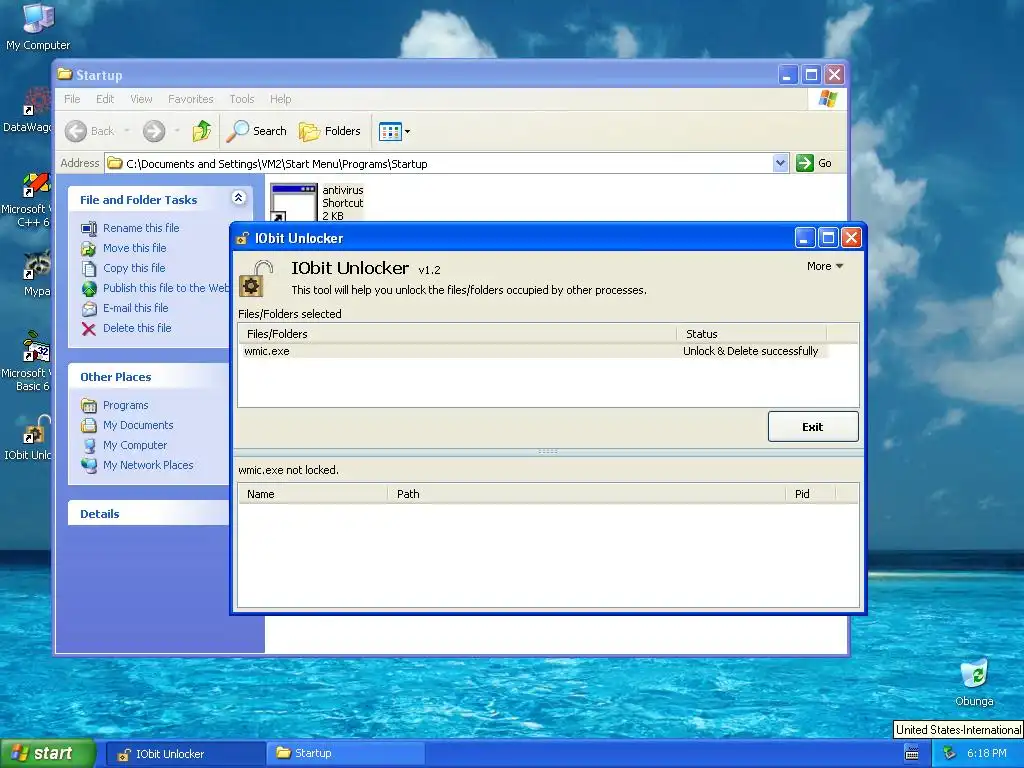Open the Edit menu in Startup window

pyautogui.click(x=104, y=99)
